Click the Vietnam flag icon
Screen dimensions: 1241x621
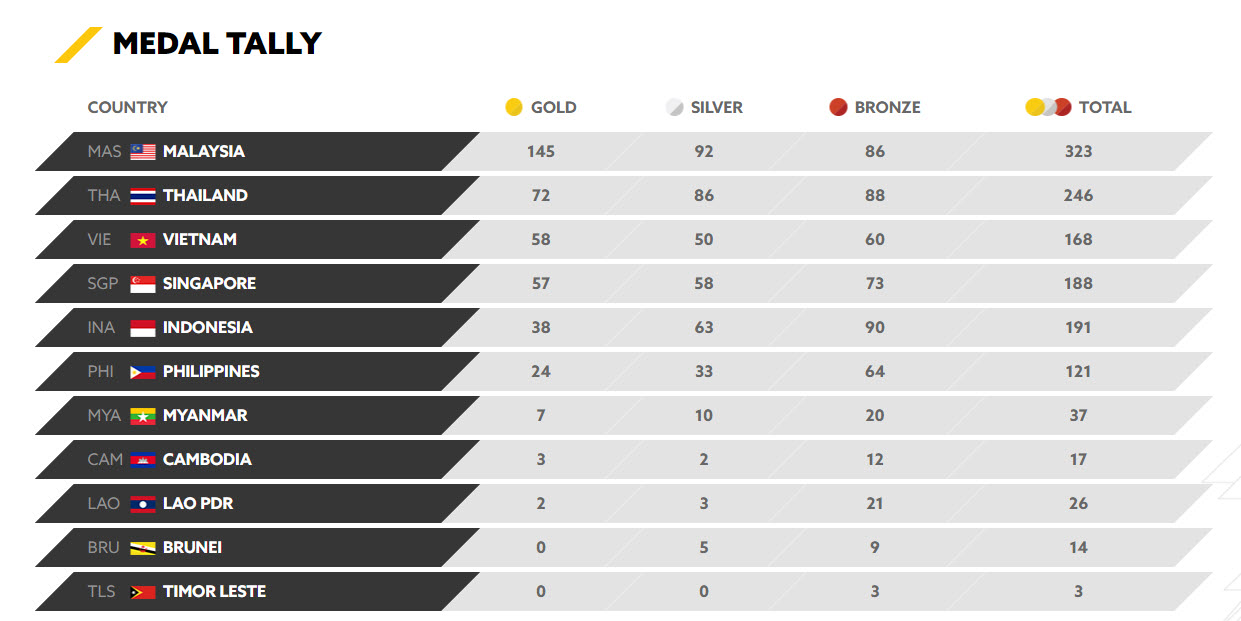[x=143, y=240]
